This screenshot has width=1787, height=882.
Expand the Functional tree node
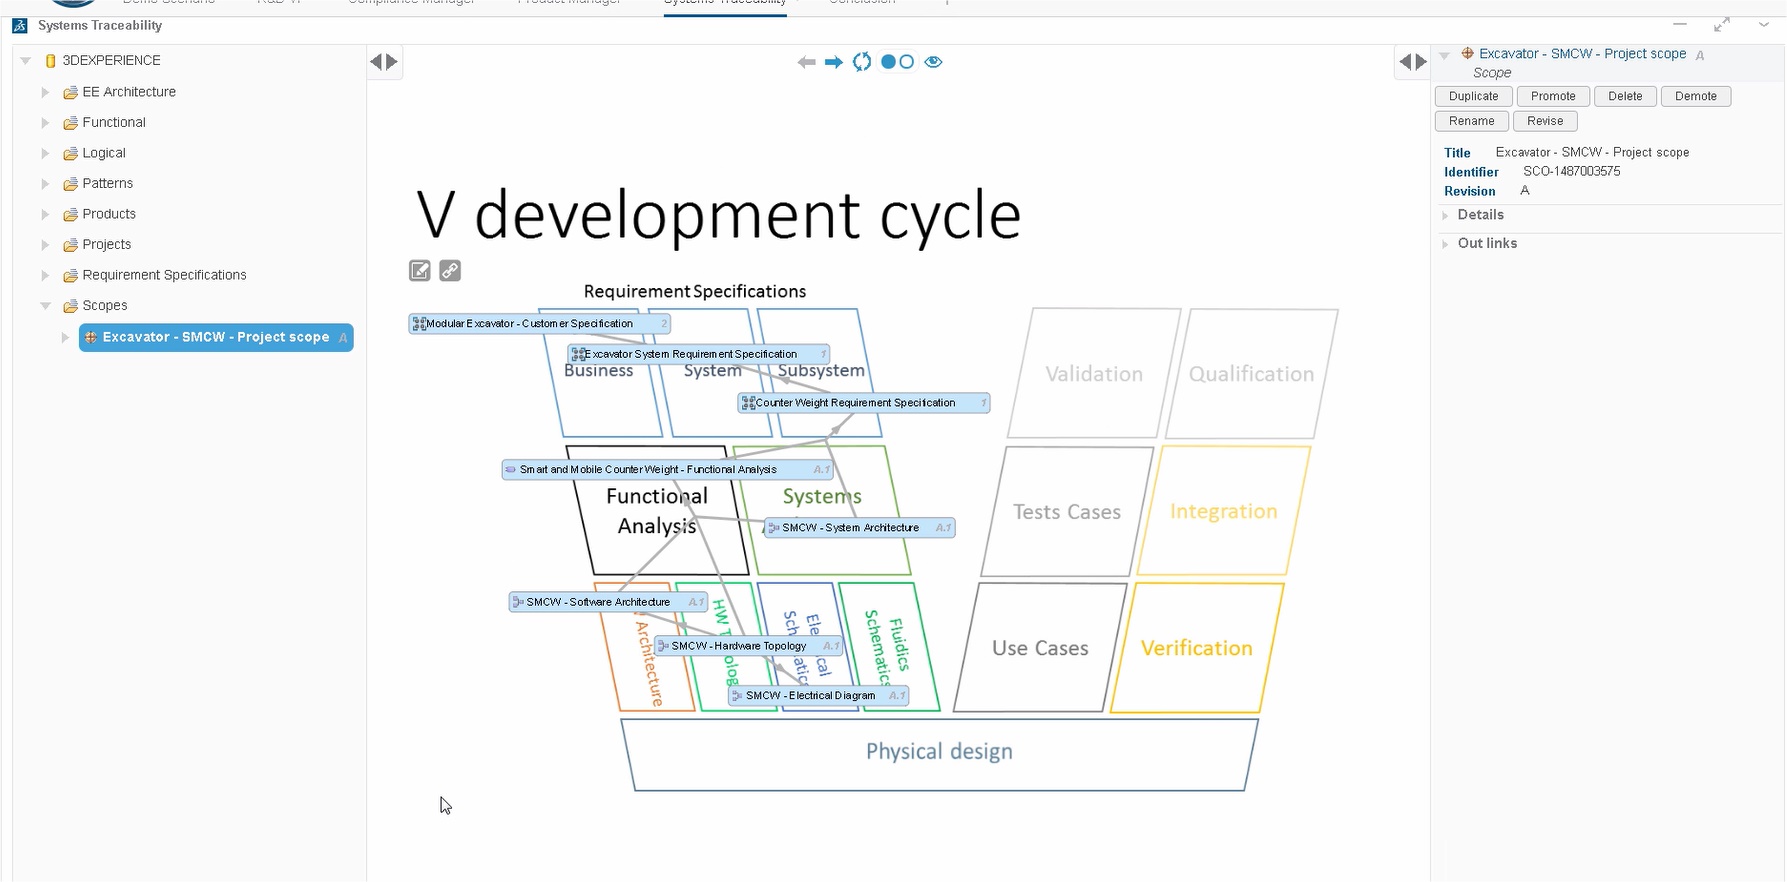[x=45, y=123]
